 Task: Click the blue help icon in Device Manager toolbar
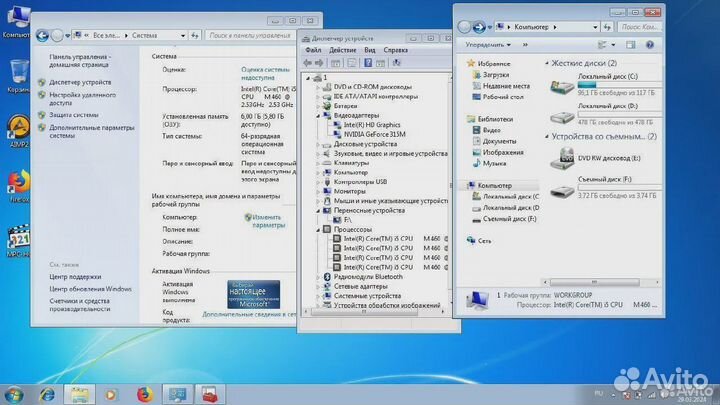(368, 63)
